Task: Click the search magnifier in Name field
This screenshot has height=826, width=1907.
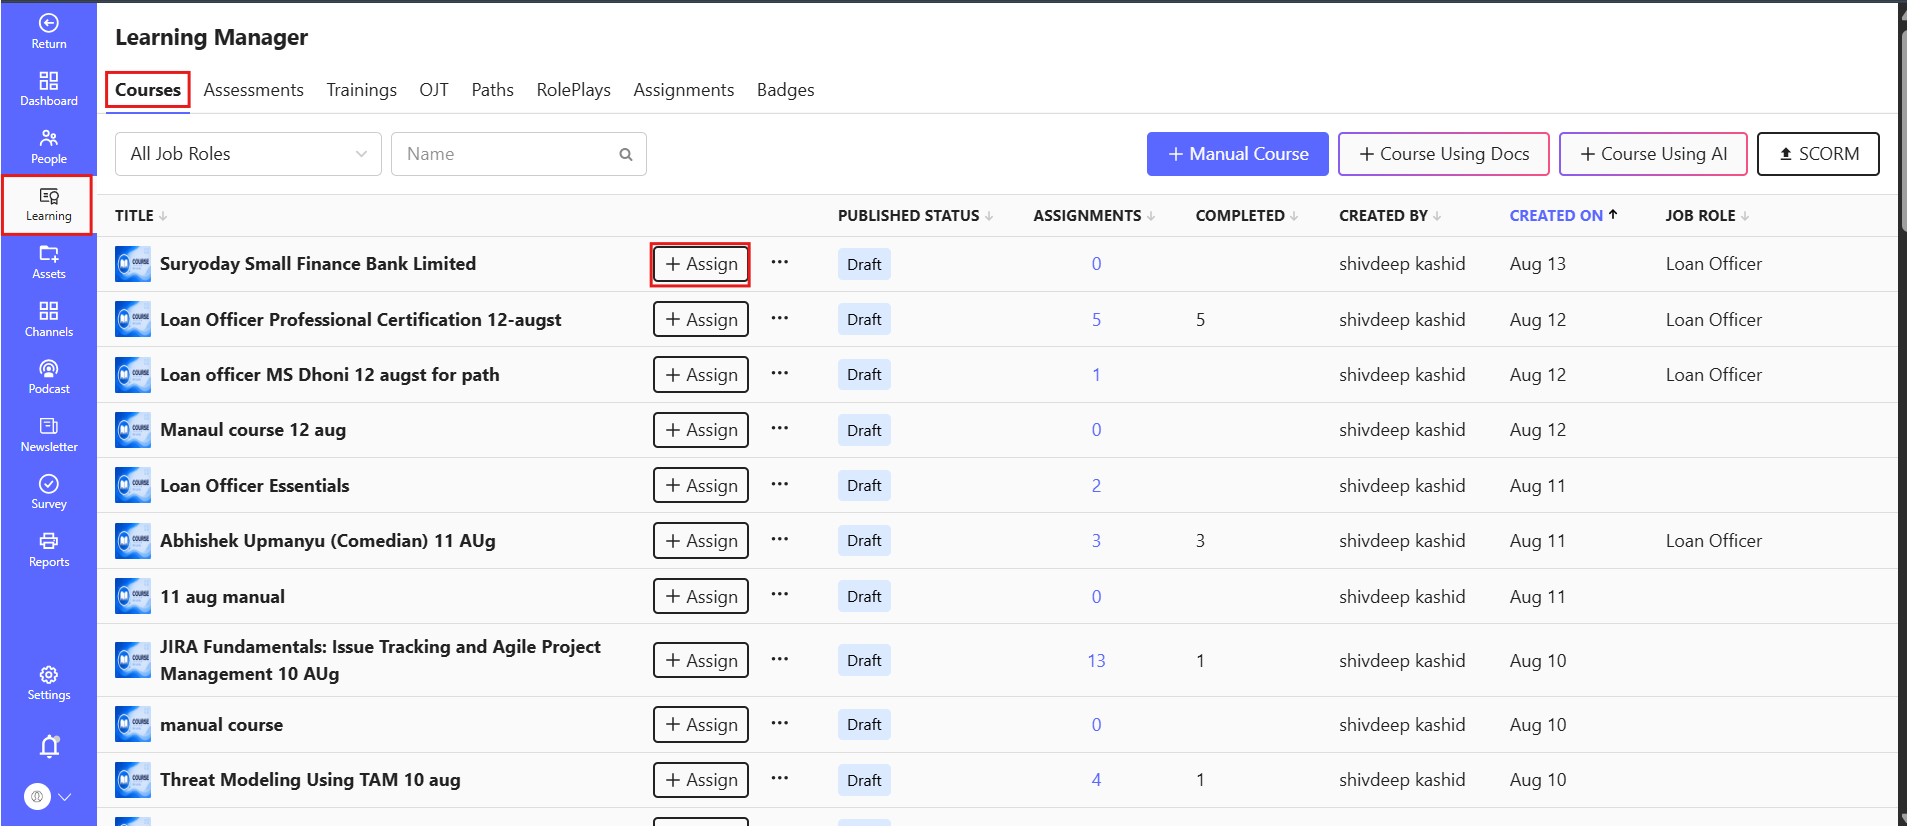Action: (626, 154)
